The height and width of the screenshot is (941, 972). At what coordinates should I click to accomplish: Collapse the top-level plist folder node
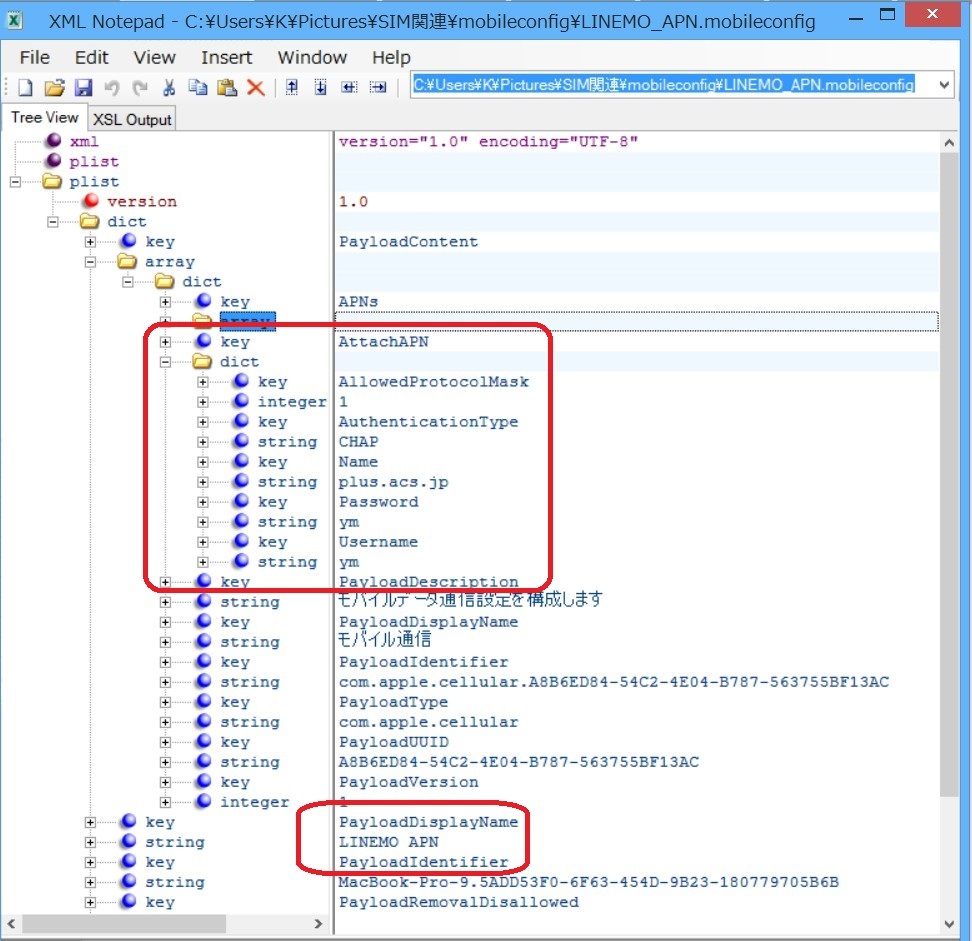point(15,182)
